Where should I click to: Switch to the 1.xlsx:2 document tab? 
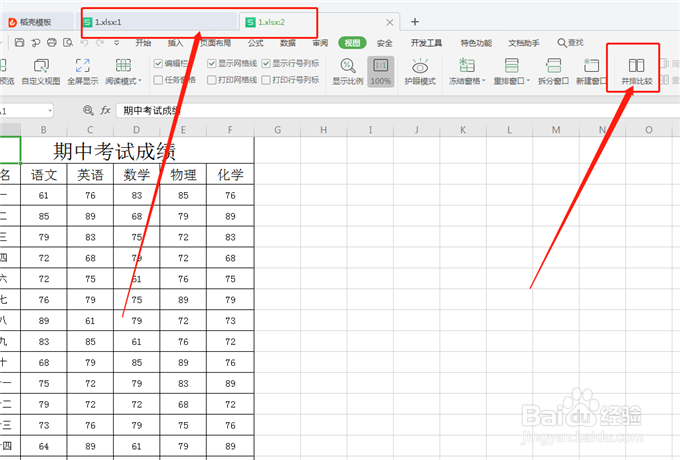click(x=319, y=22)
